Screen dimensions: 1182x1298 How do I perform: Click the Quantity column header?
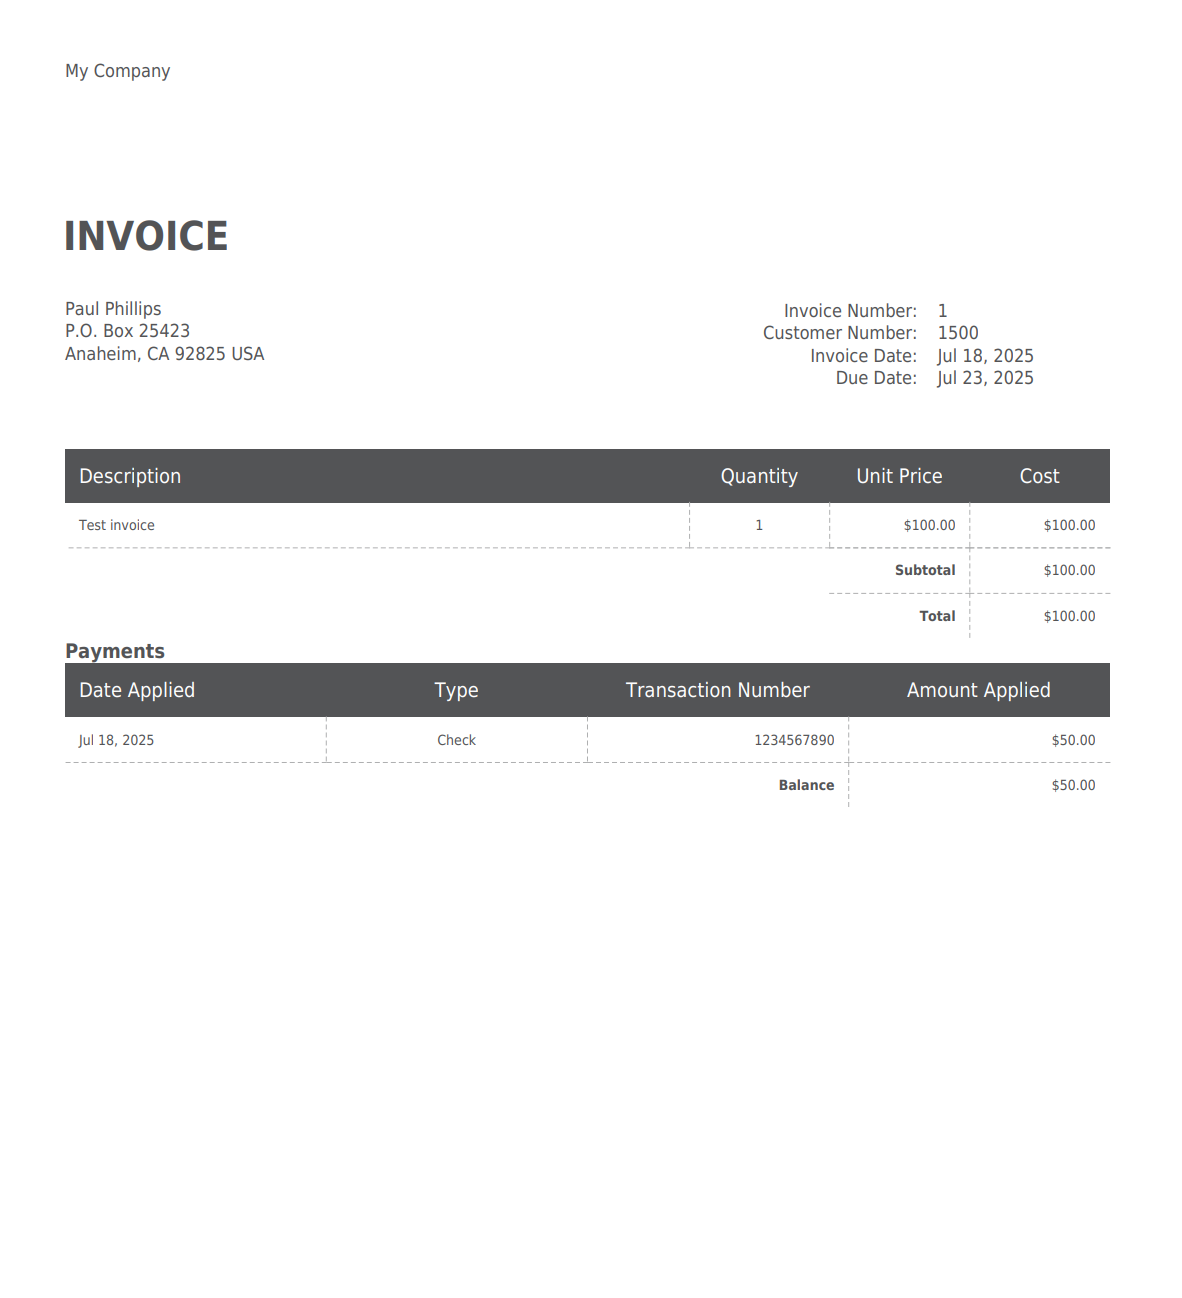(x=759, y=476)
